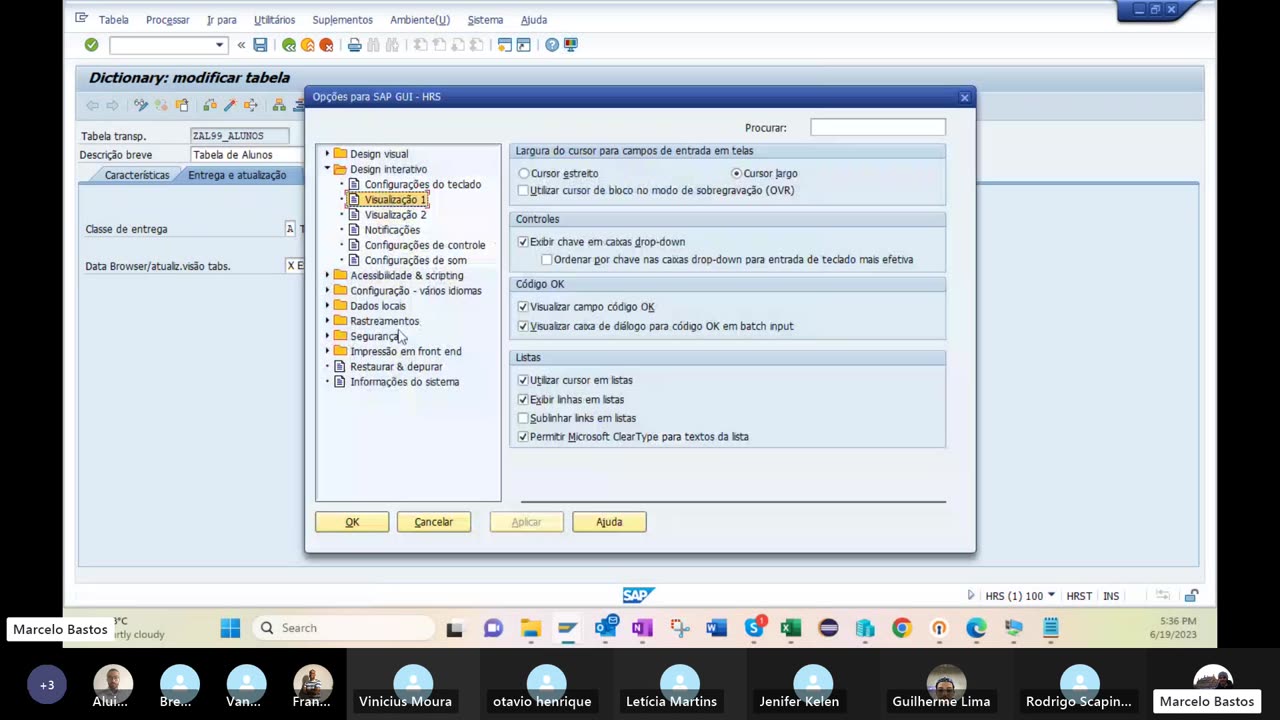Enable Sublinhar links em listas checkbox
Screen dimensions: 1280x720
[x=523, y=418]
